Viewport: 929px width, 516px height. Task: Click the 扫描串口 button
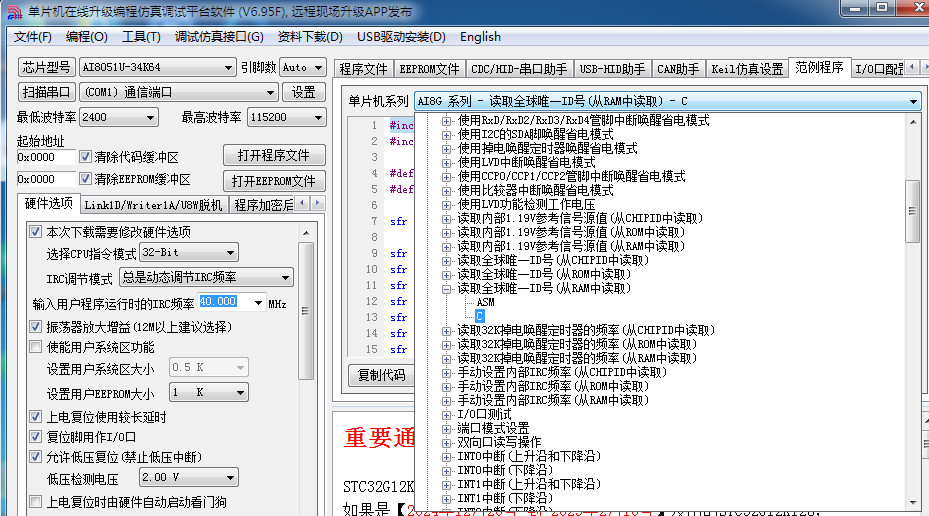click(x=46, y=92)
